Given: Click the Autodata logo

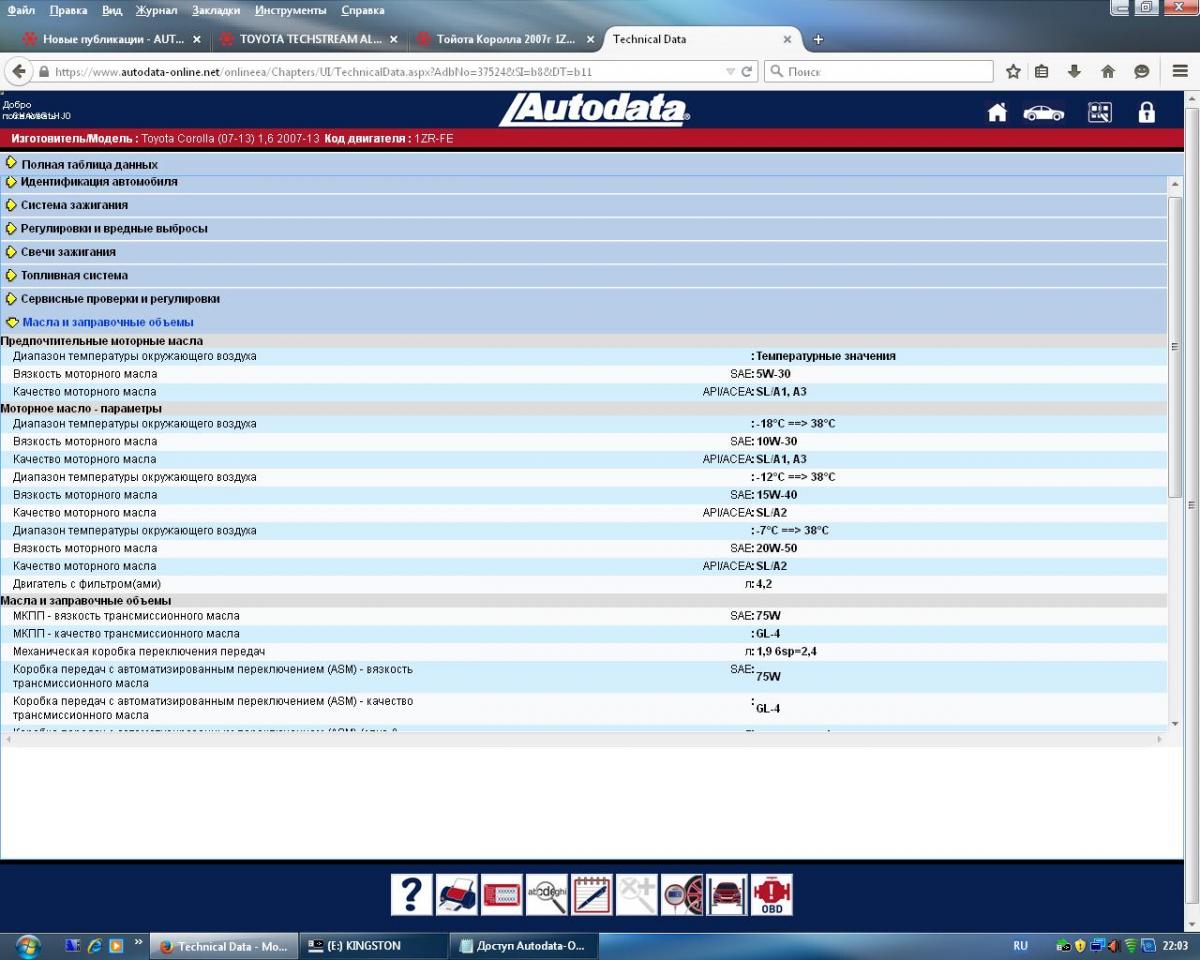Looking at the screenshot, I should (x=594, y=110).
